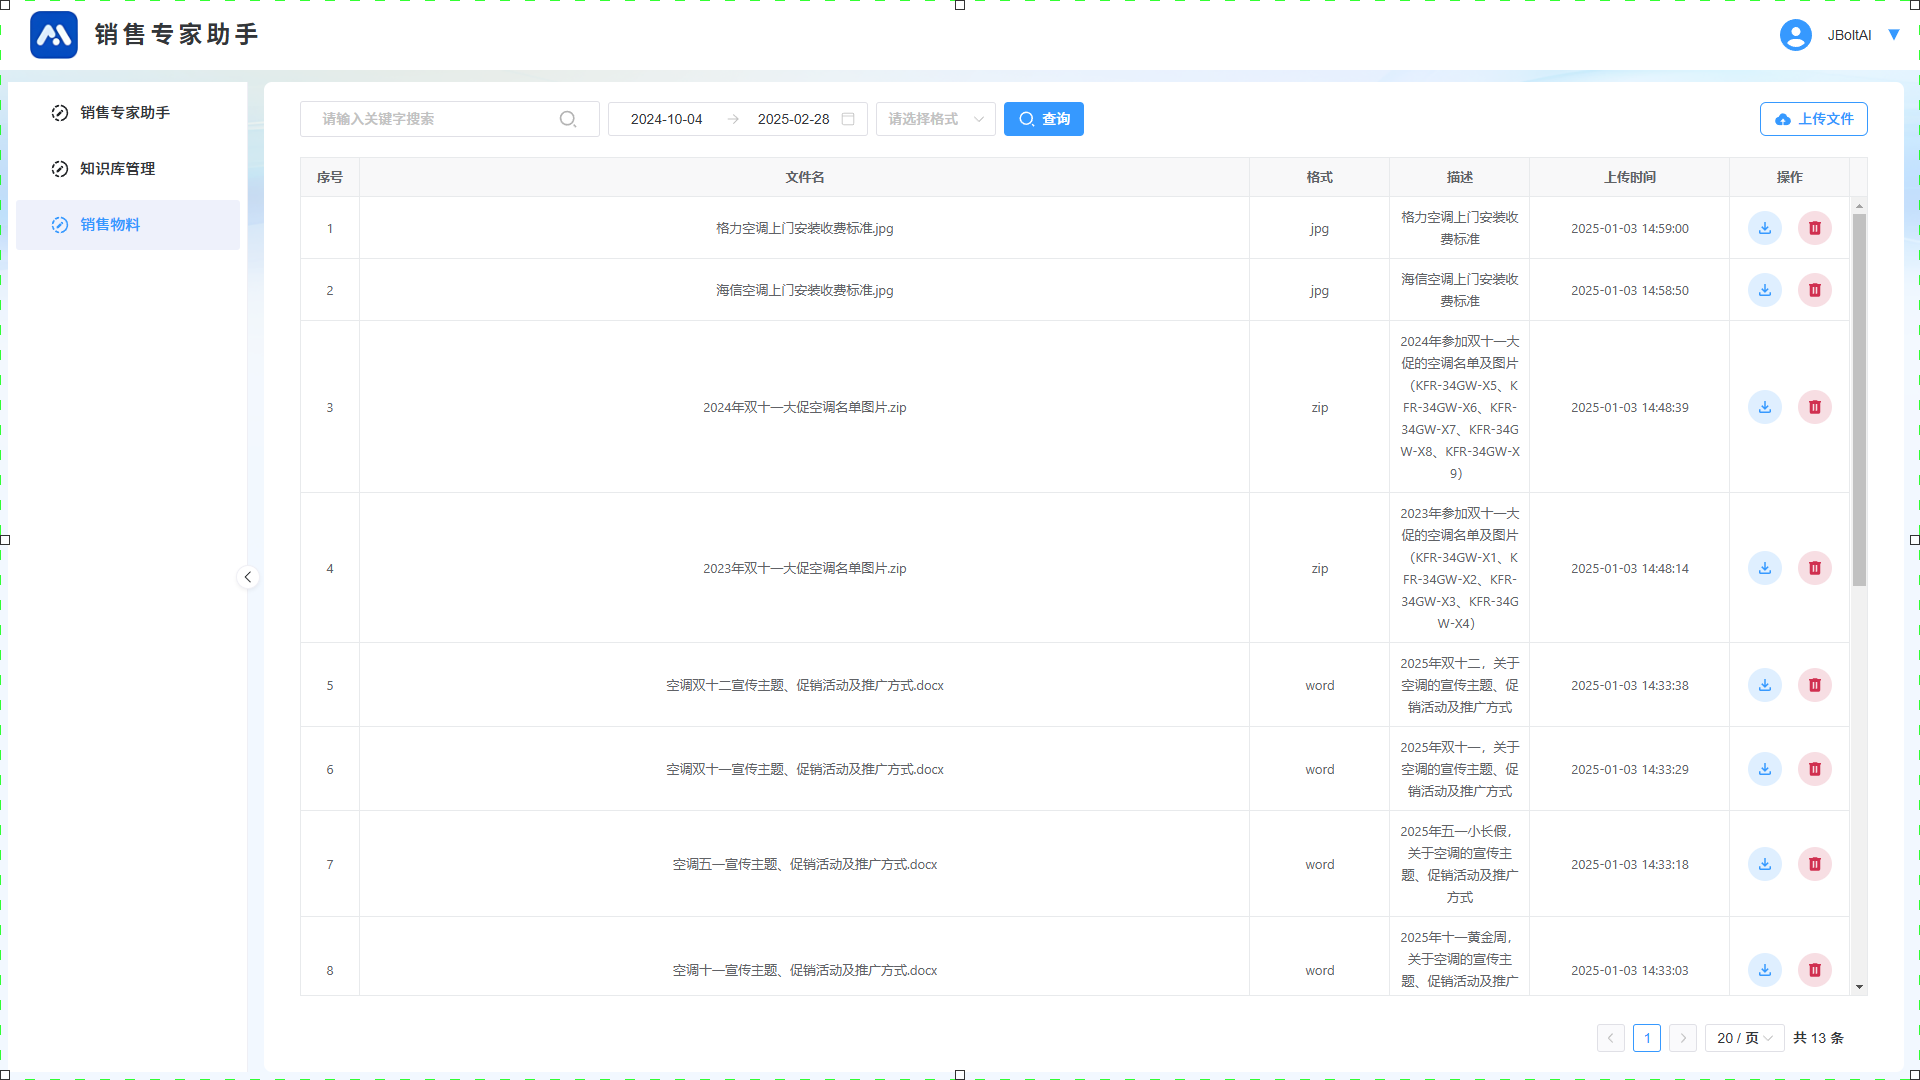1920x1080 pixels.
Task: Click the next page arrow
Action: point(1683,1038)
